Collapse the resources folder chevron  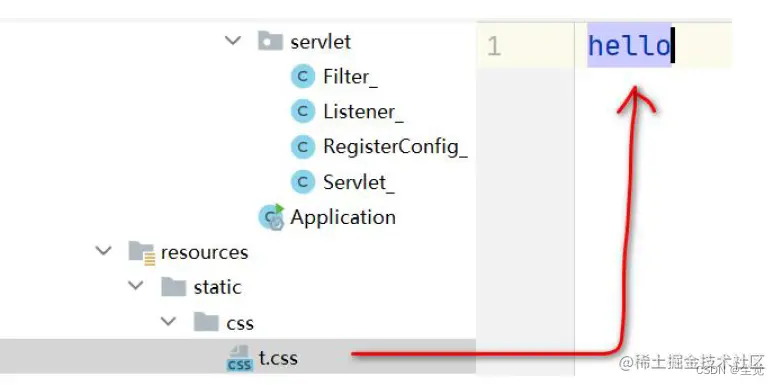tap(103, 251)
